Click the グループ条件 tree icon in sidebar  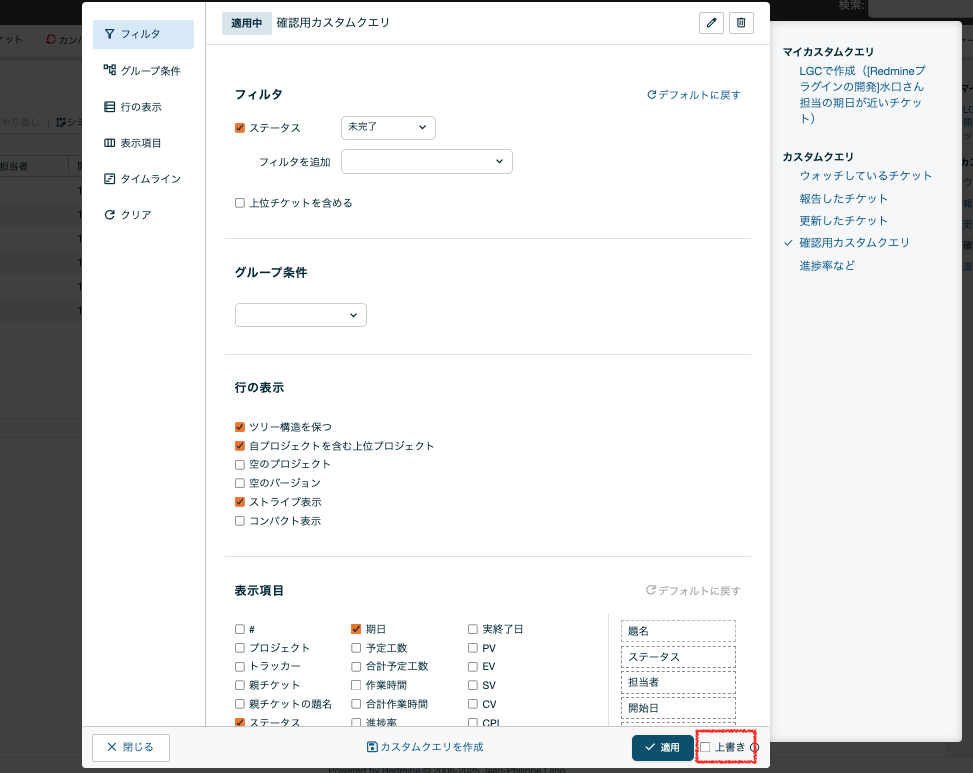pos(110,70)
